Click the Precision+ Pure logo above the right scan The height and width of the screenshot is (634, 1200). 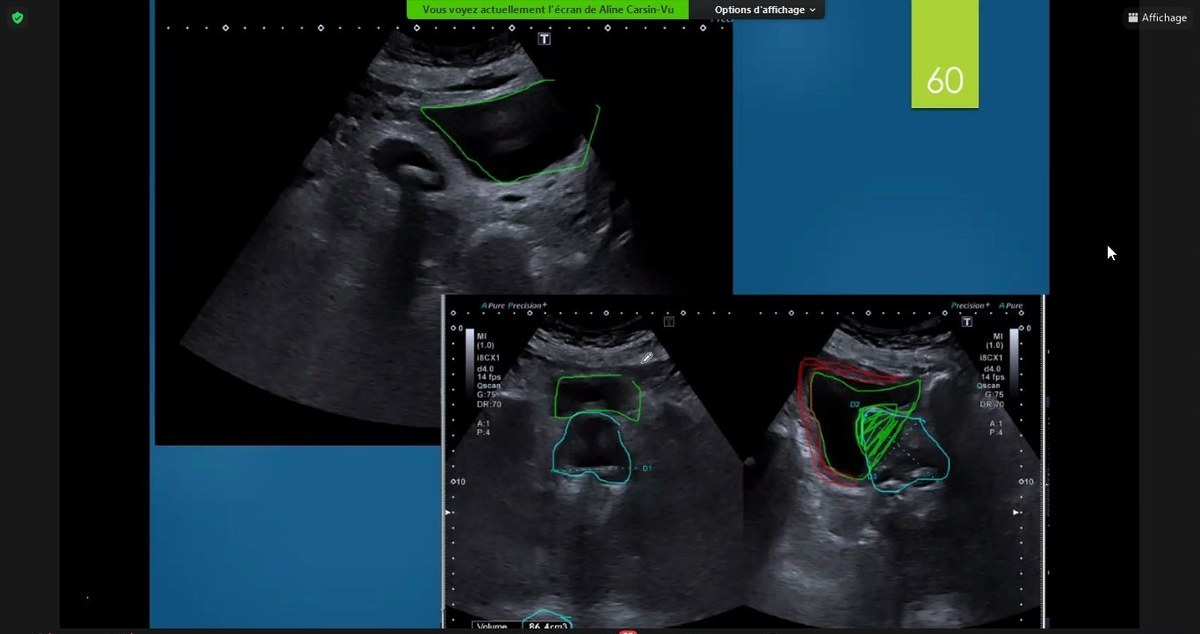987,306
